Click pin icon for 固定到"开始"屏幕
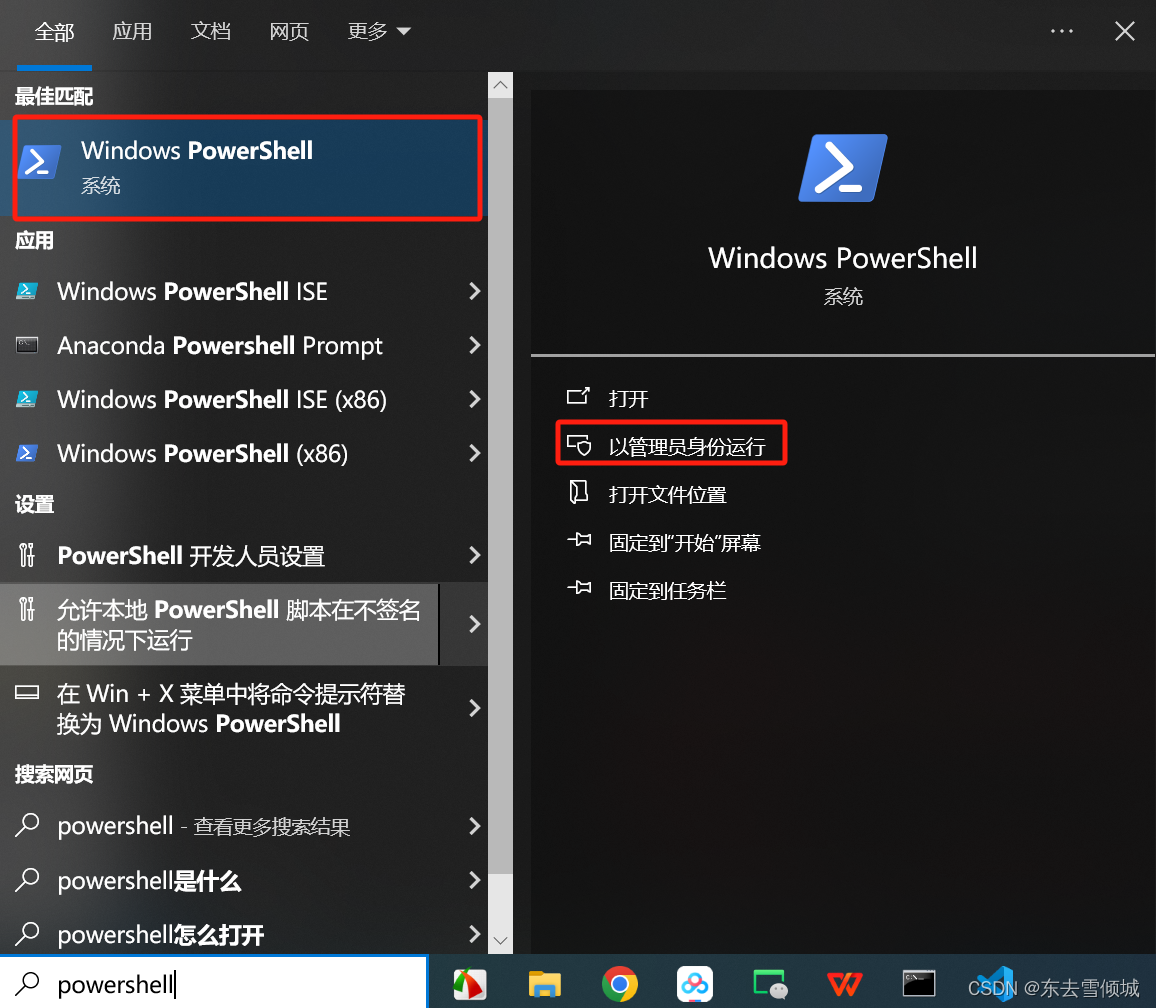The height and width of the screenshot is (1008, 1156). click(579, 541)
